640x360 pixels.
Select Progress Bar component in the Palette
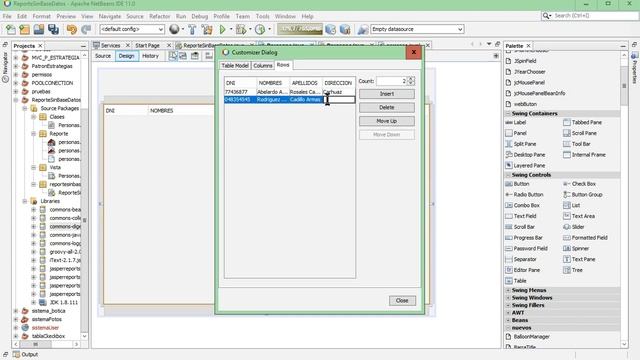pyautogui.click(x=524, y=238)
